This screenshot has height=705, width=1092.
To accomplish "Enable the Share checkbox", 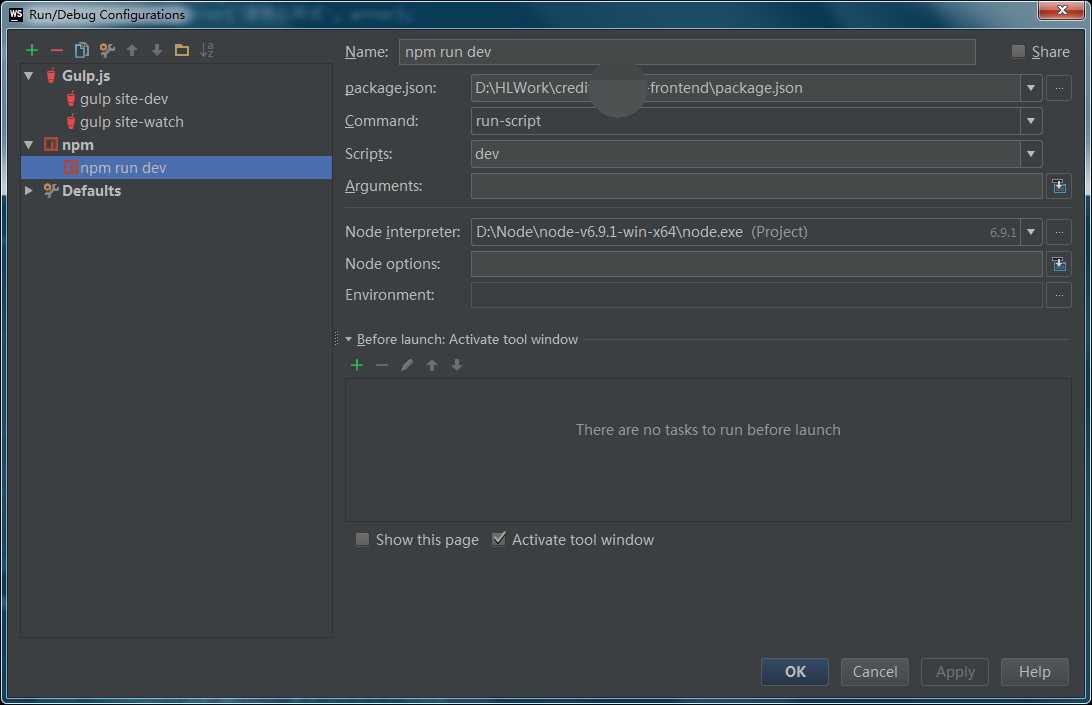I will tap(1018, 51).
